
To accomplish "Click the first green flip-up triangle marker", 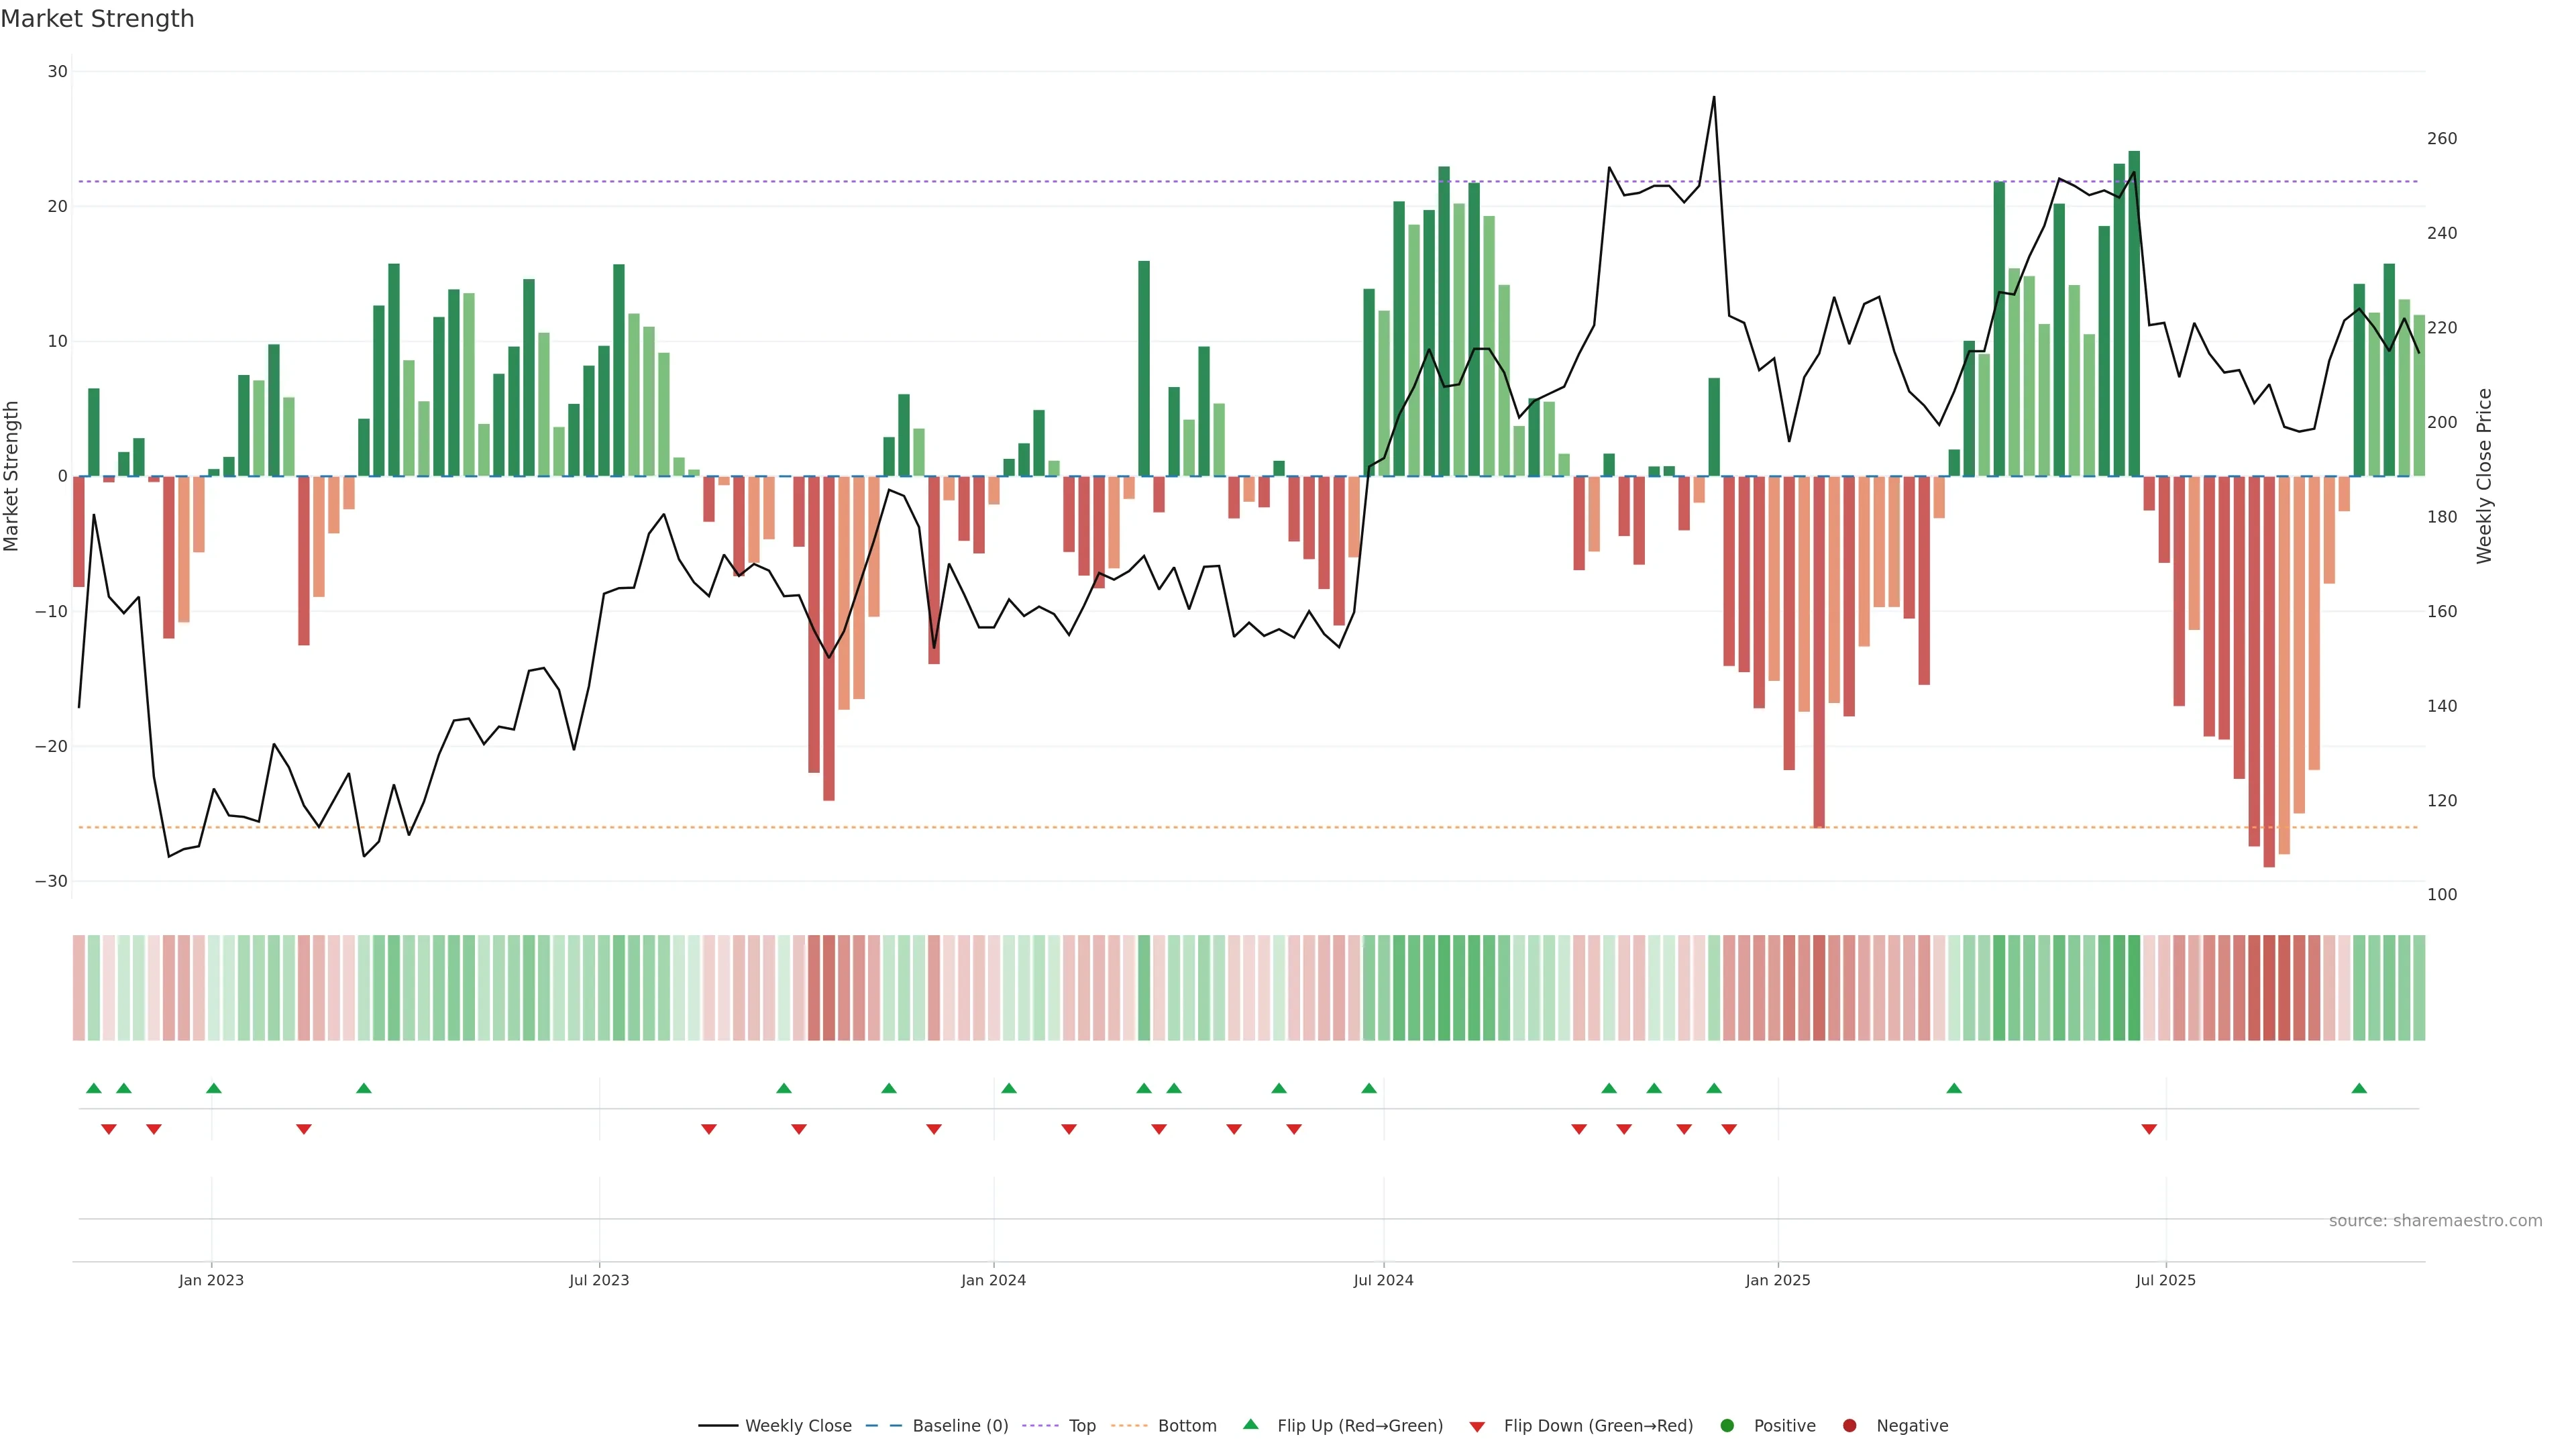I will [94, 1088].
